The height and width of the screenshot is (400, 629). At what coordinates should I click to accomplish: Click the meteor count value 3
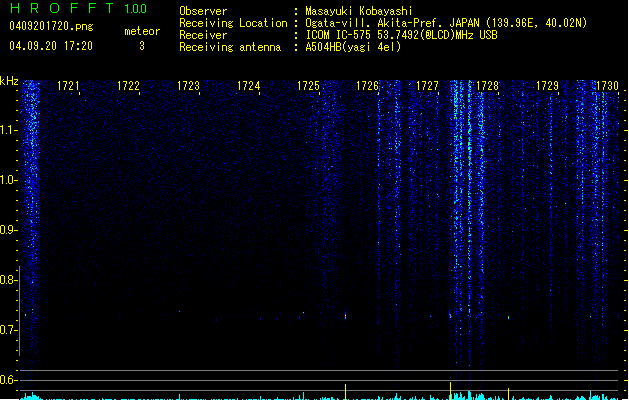tap(142, 46)
